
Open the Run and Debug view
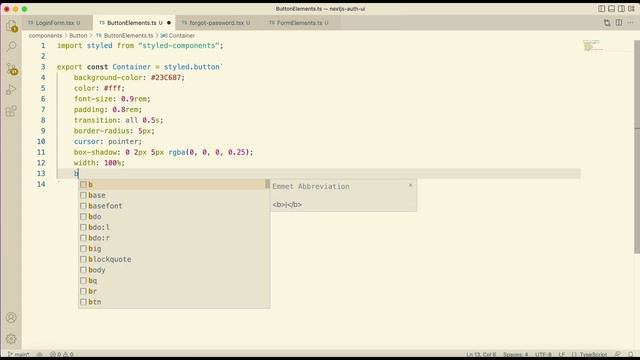(11, 89)
